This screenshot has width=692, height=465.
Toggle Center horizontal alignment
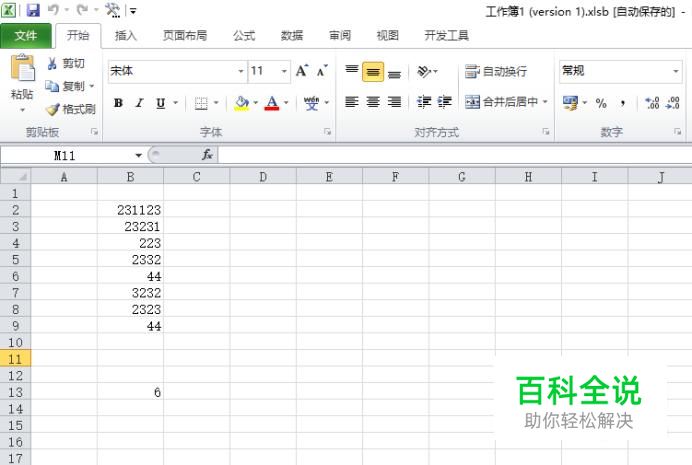373,102
